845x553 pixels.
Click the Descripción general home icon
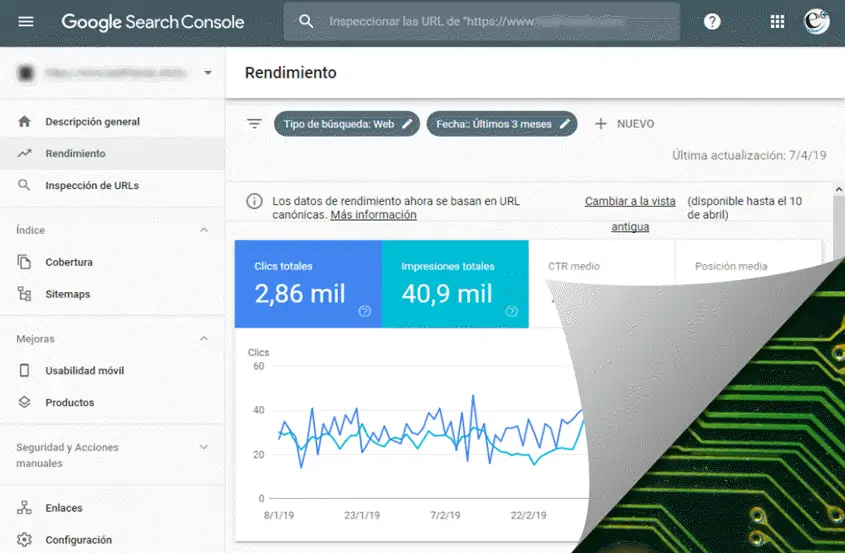24,121
